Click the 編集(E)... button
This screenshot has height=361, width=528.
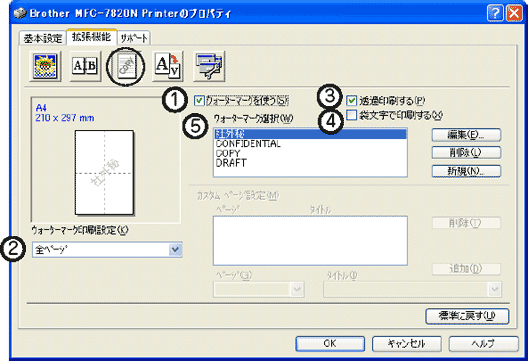[x=466, y=135]
